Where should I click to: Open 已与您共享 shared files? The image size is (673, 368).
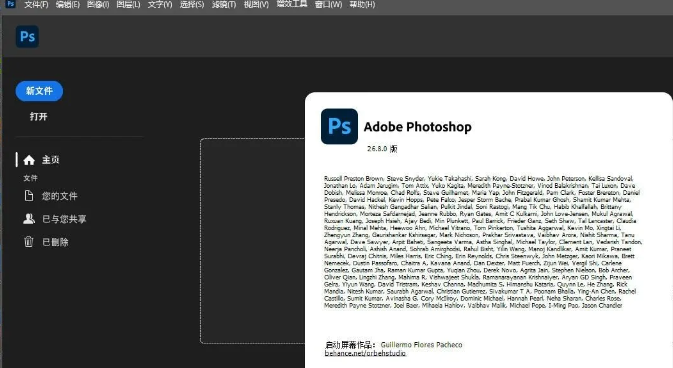coord(55,219)
